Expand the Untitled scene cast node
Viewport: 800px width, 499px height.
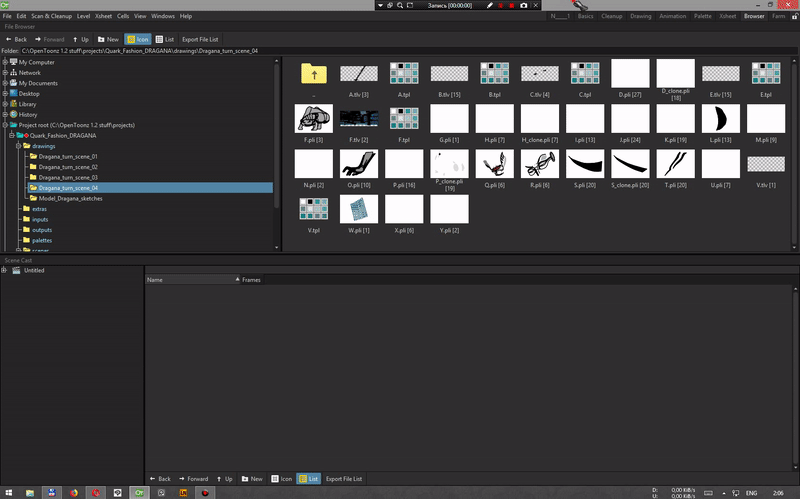[x=4, y=270]
